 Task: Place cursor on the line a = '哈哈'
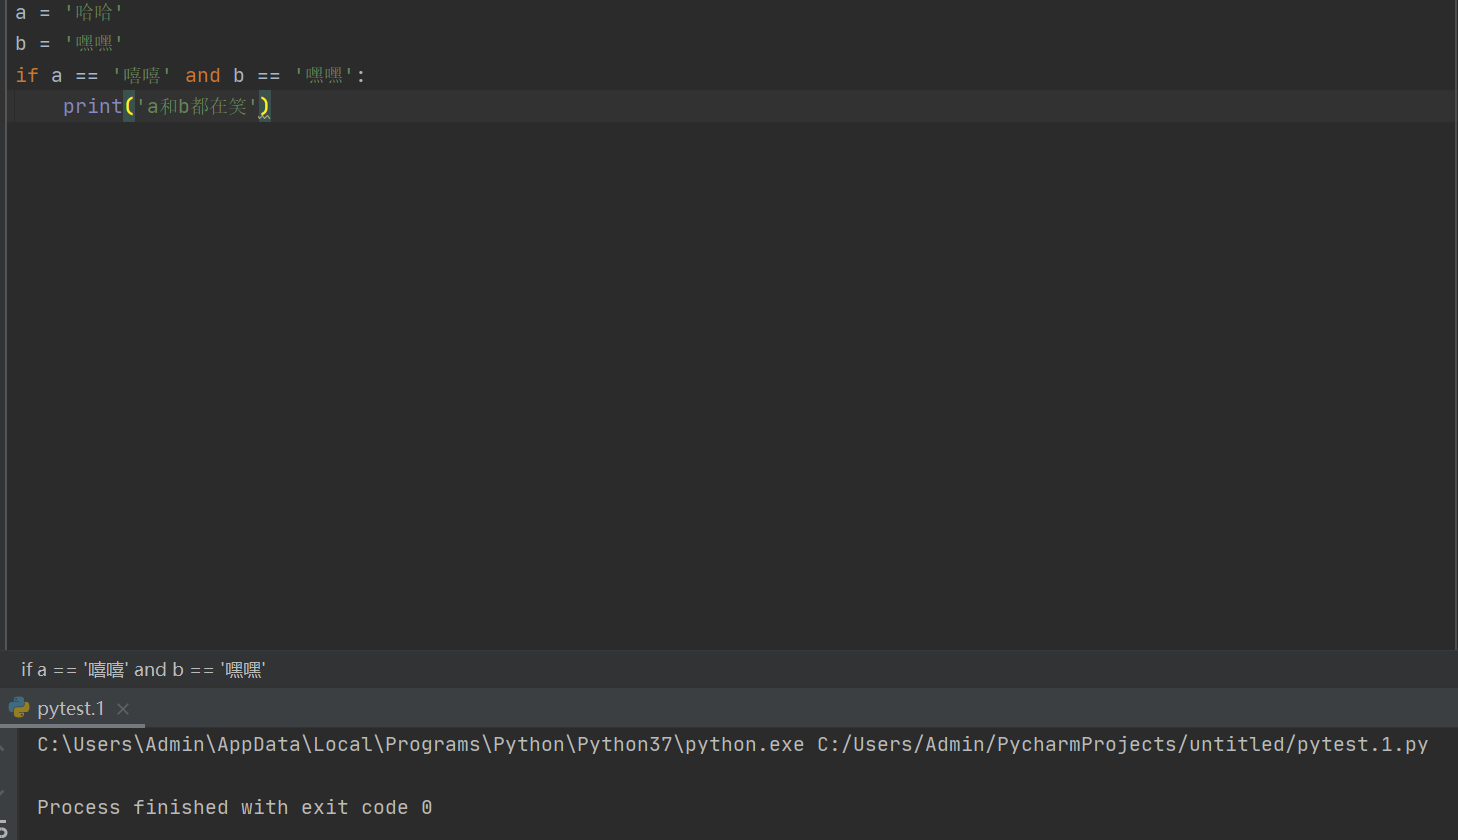pos(69,13)
